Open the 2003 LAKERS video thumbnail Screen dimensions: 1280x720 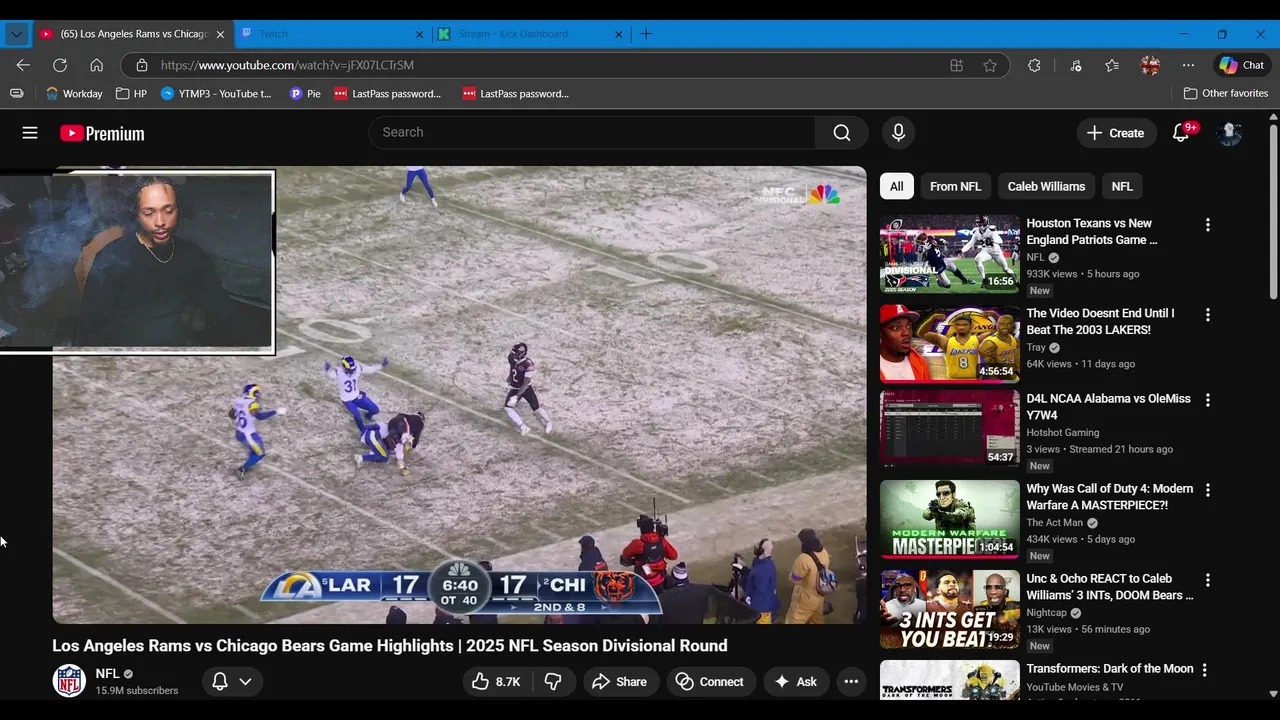(x=949, y=344)
